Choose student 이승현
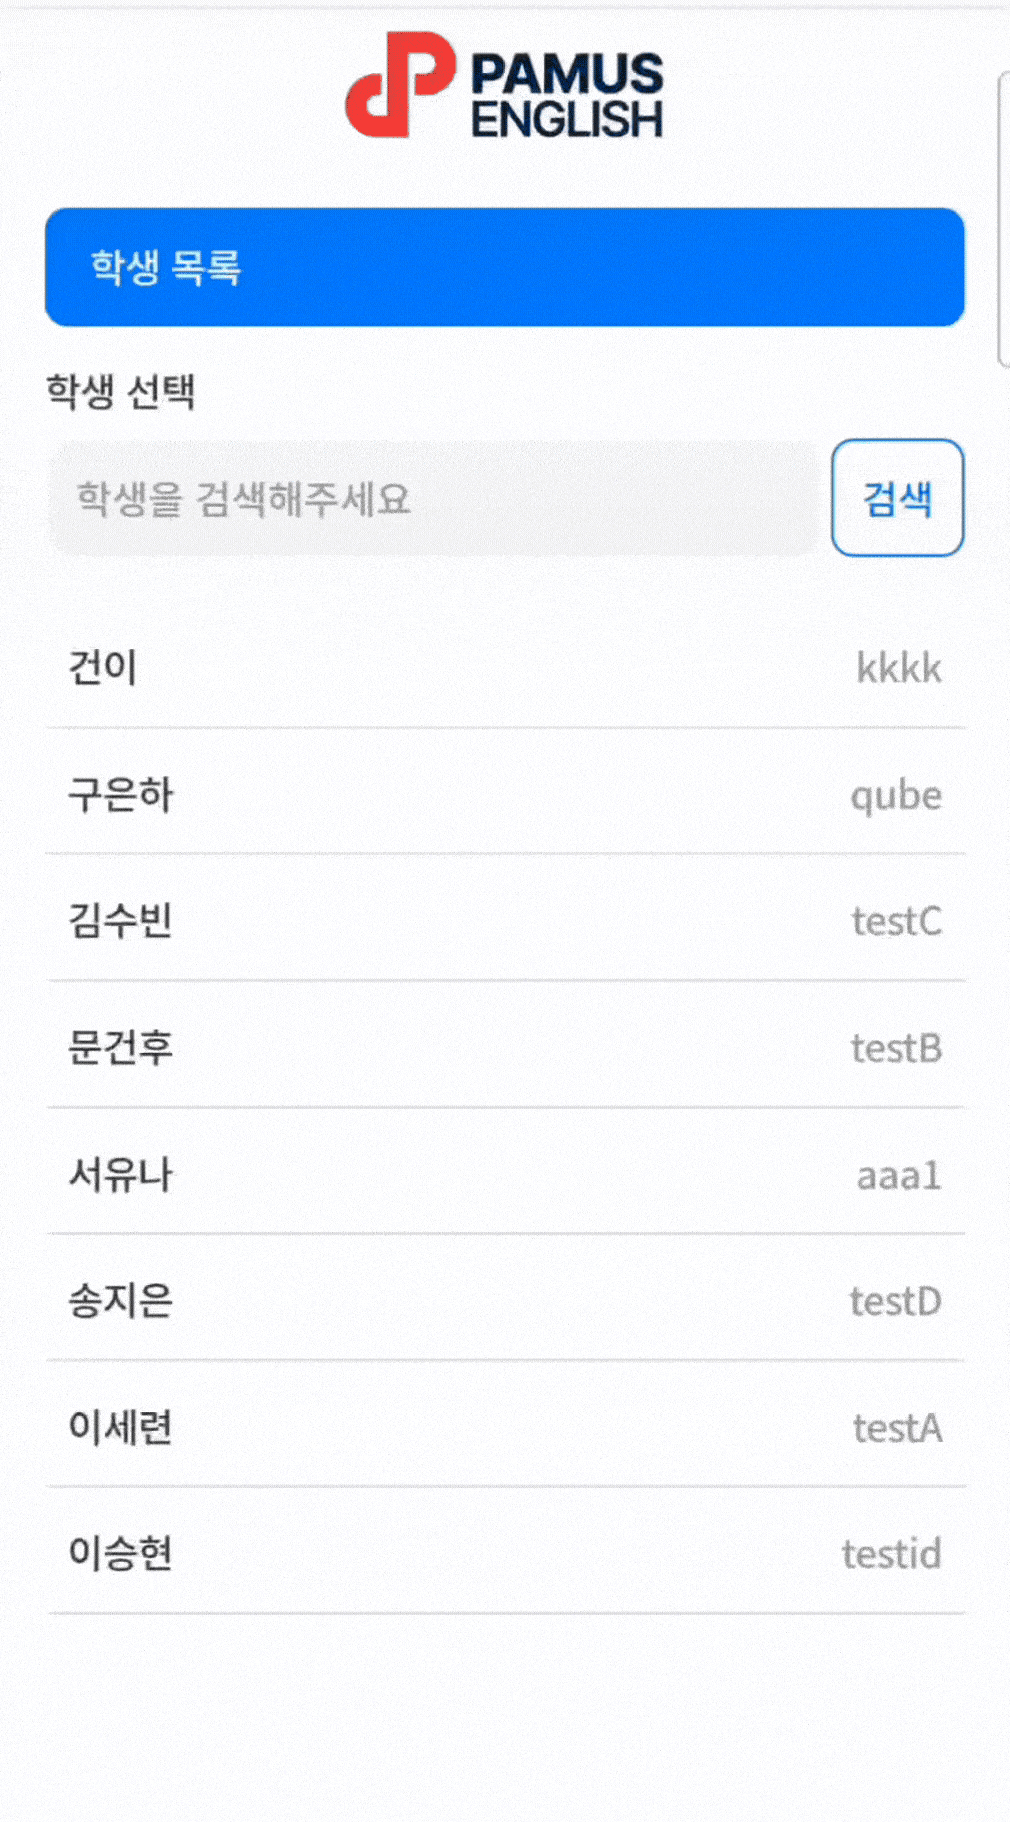The height and width of the screenshot is (1822, 1010). [120, 1553]
